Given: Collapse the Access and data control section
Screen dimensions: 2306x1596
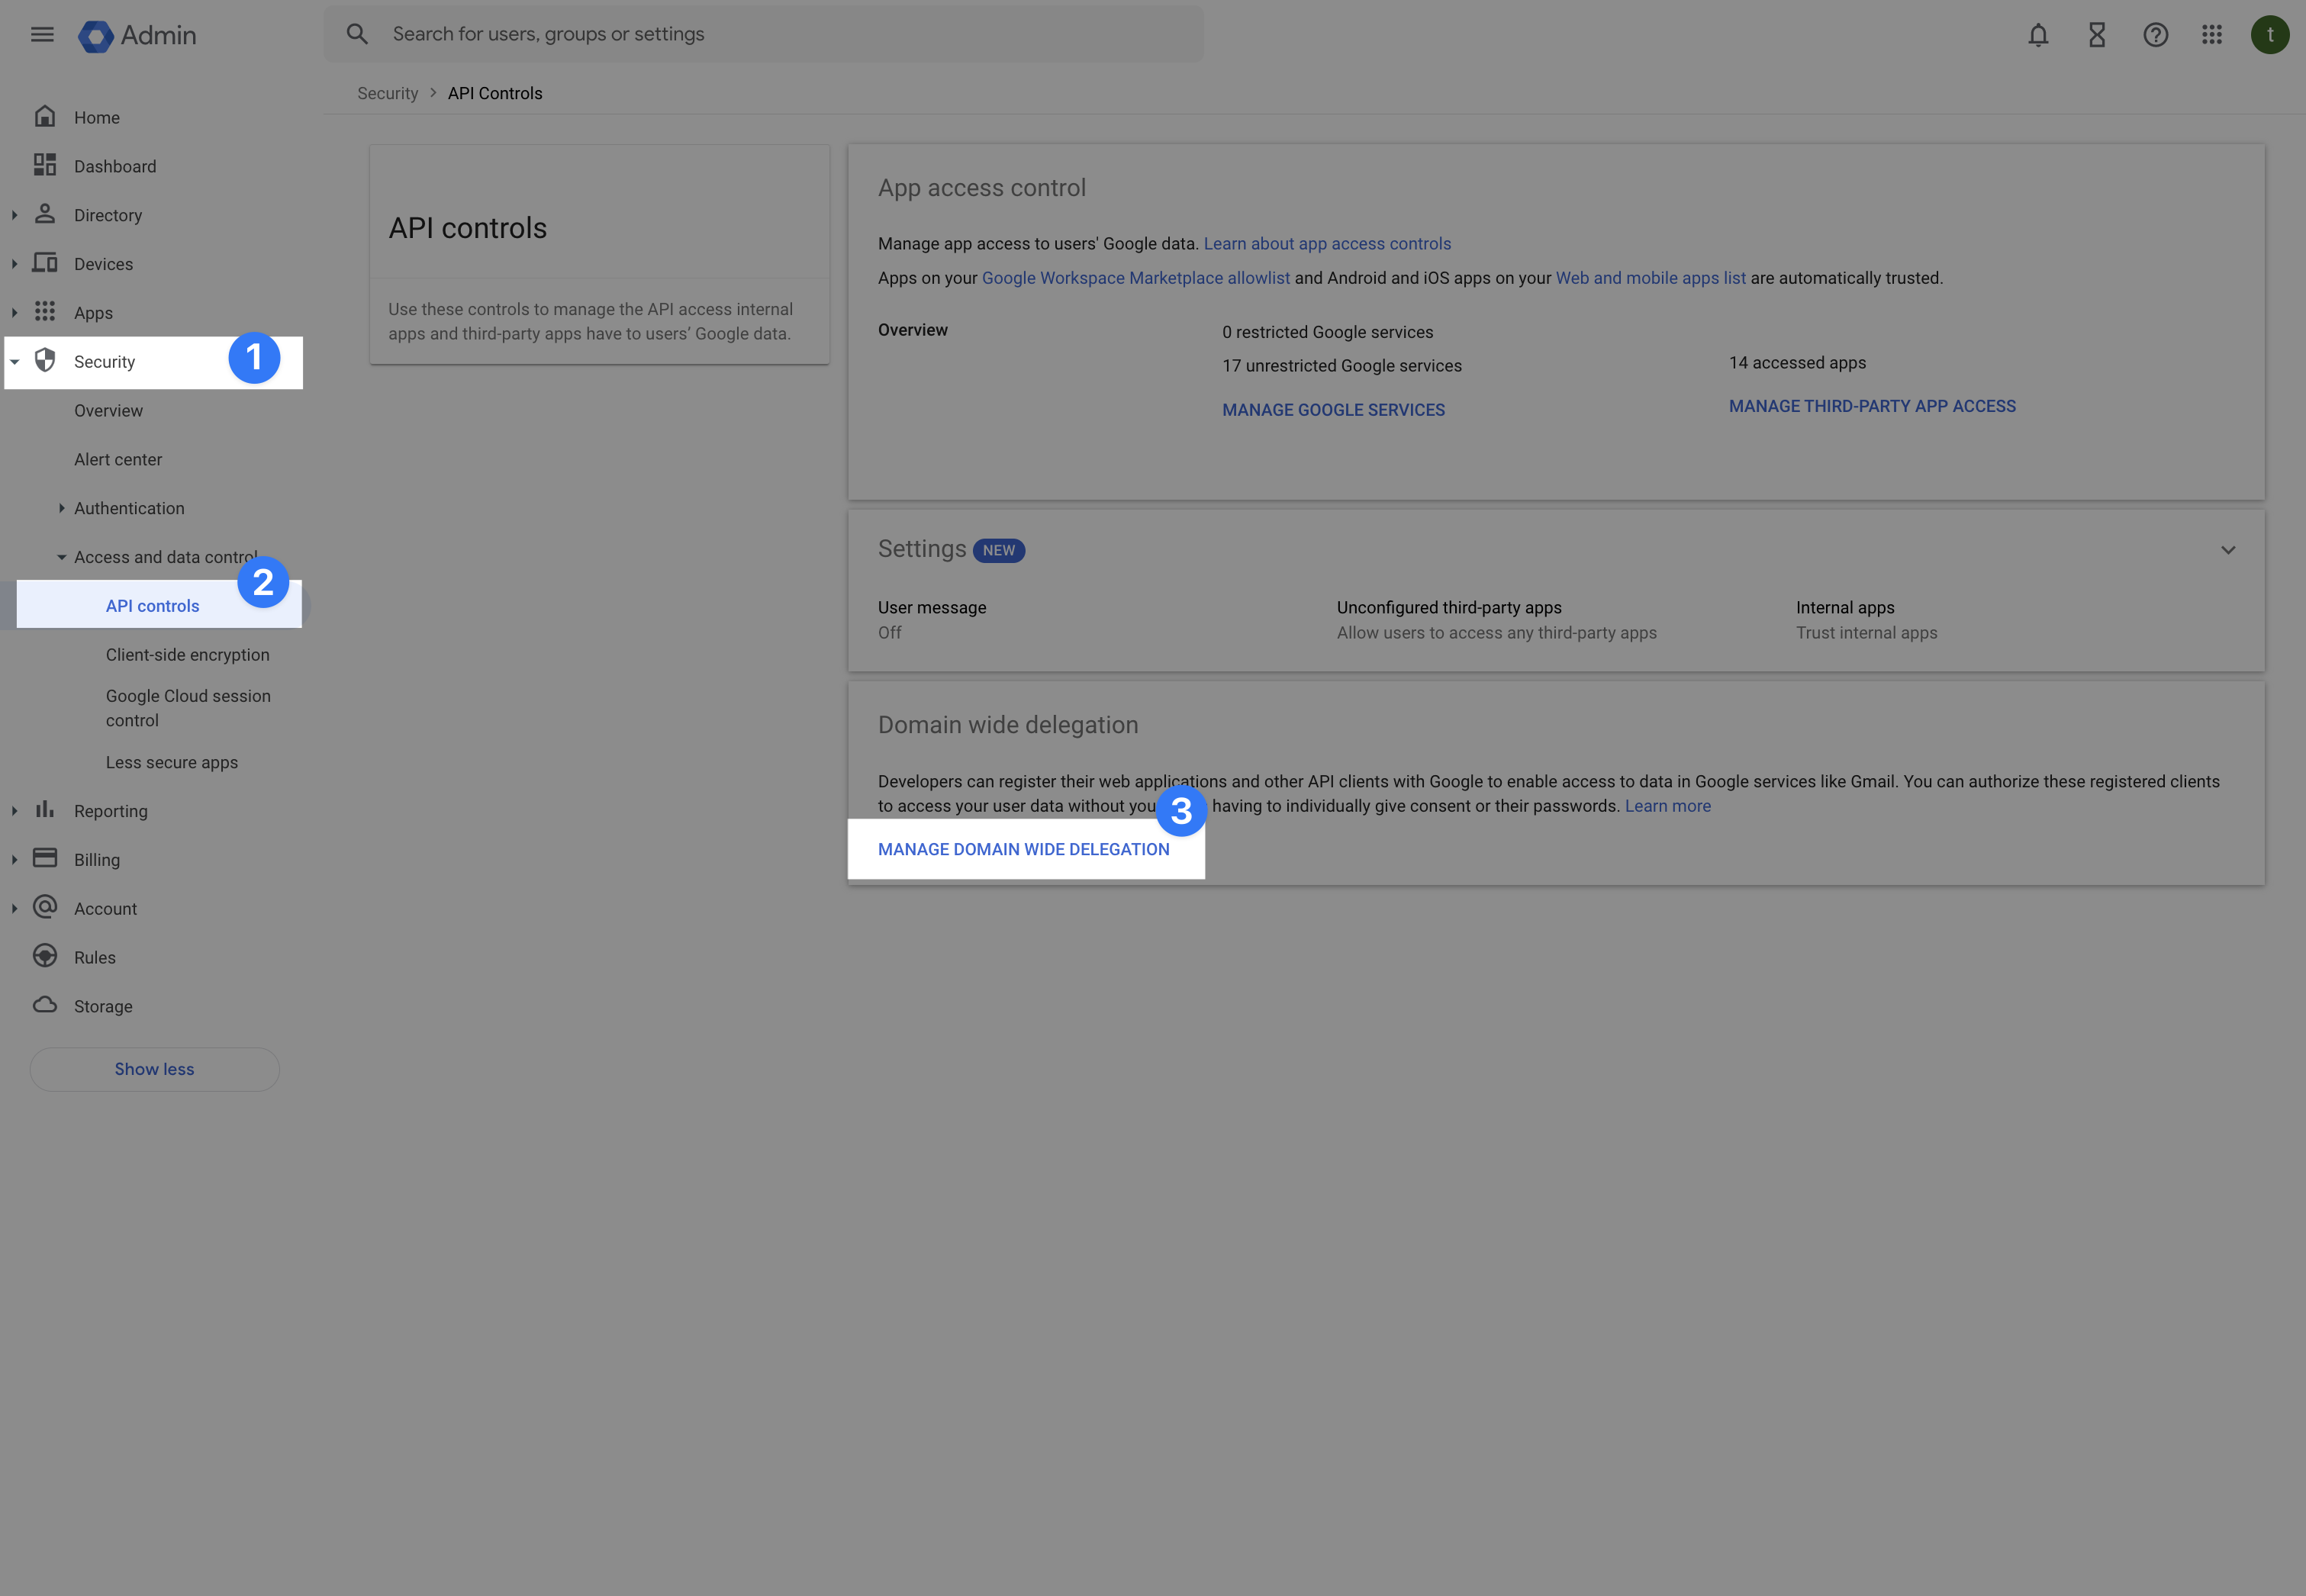Looking at the screenshot, I should click(x=62, y=557).
